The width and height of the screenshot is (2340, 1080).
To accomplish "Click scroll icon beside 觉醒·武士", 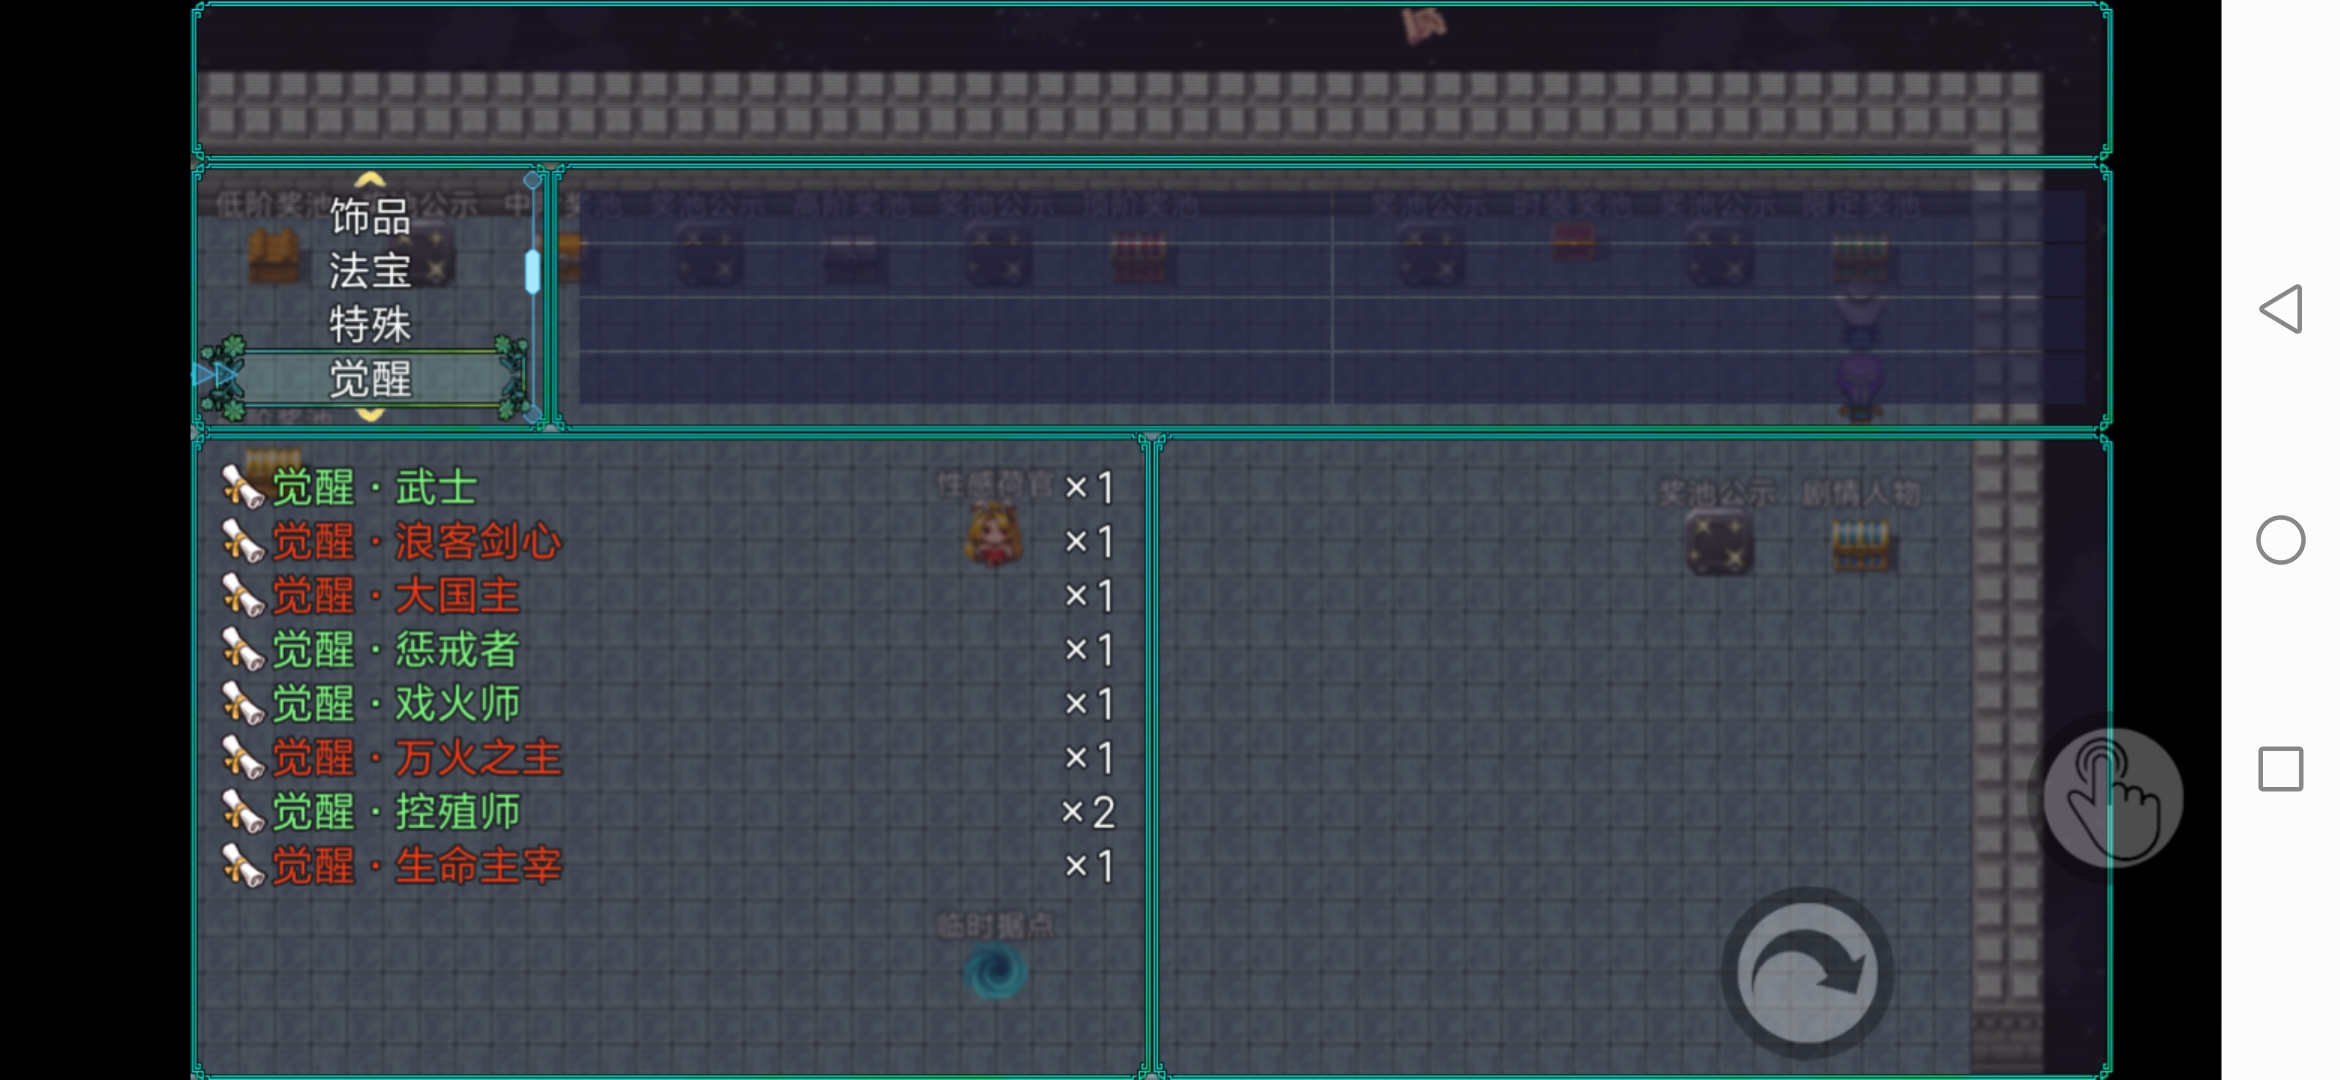I will (242, 488).
